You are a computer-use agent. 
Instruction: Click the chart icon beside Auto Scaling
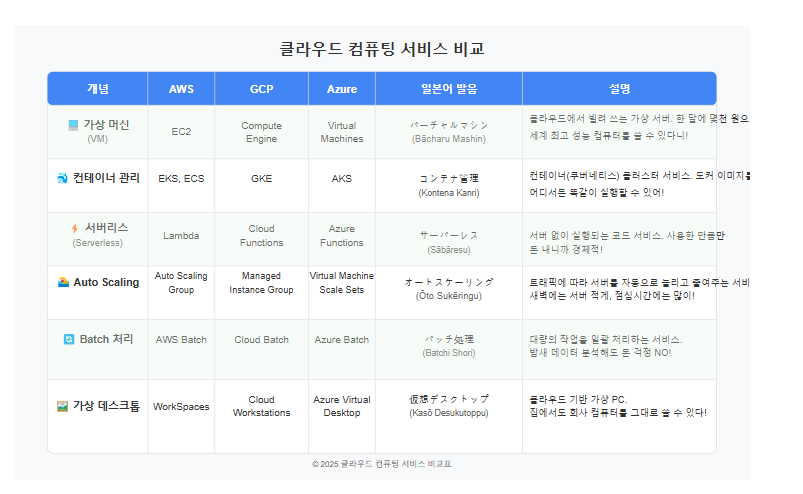(64, 282)
